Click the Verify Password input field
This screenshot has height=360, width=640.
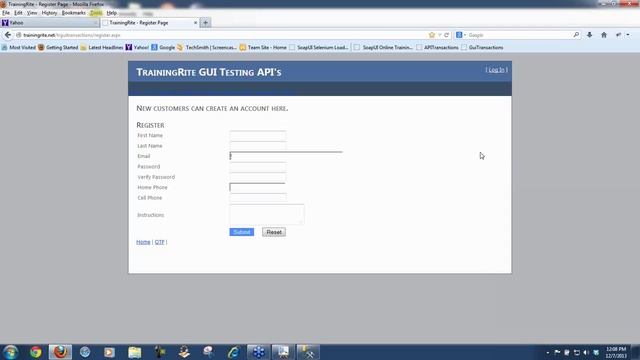tap(258, 177)
